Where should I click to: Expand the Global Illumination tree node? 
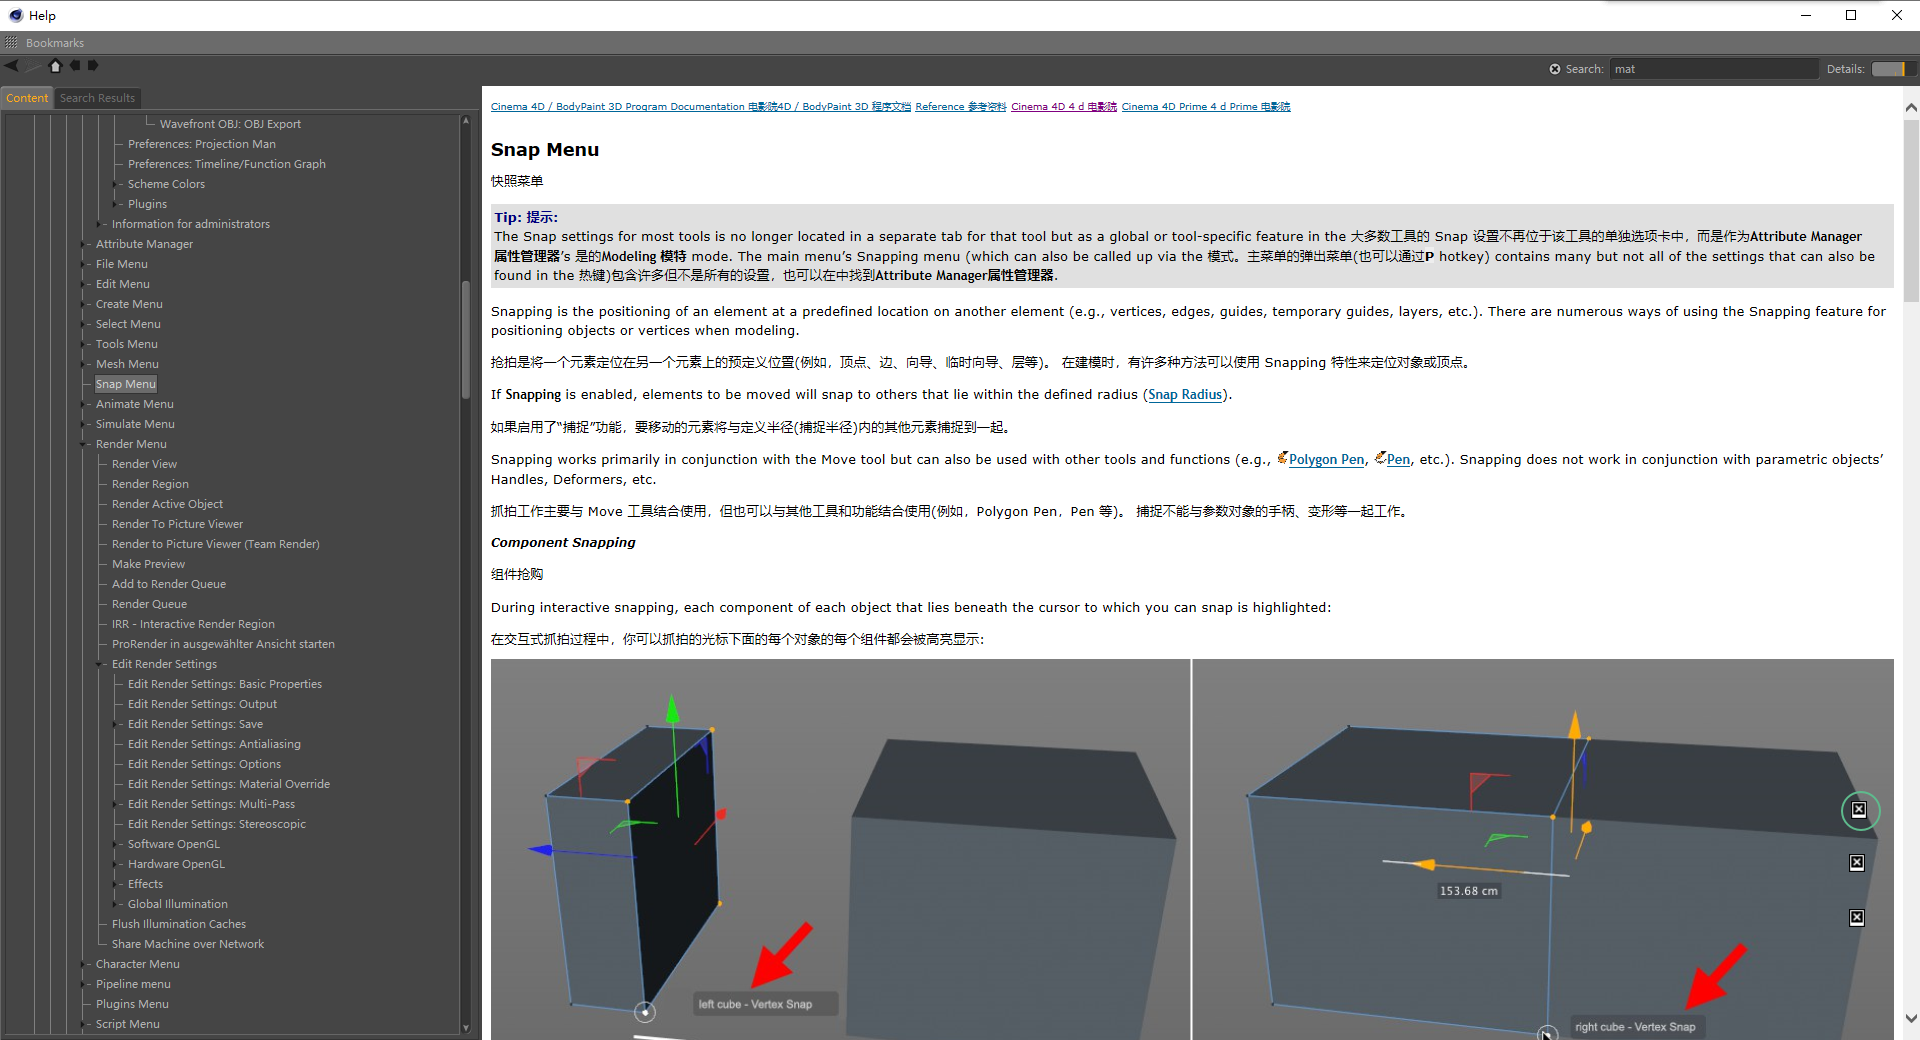(x=116, y=904)
